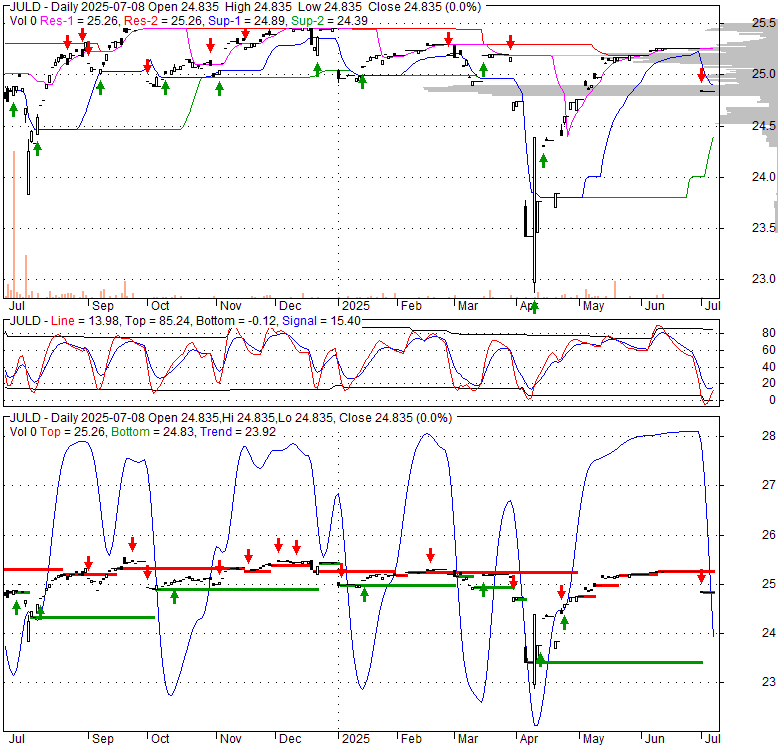Image resolution: width=780 pixels, height=745 pixels.
Task: Select the 'Res-1 = 25.26' legend label
Action: (80, 21)
